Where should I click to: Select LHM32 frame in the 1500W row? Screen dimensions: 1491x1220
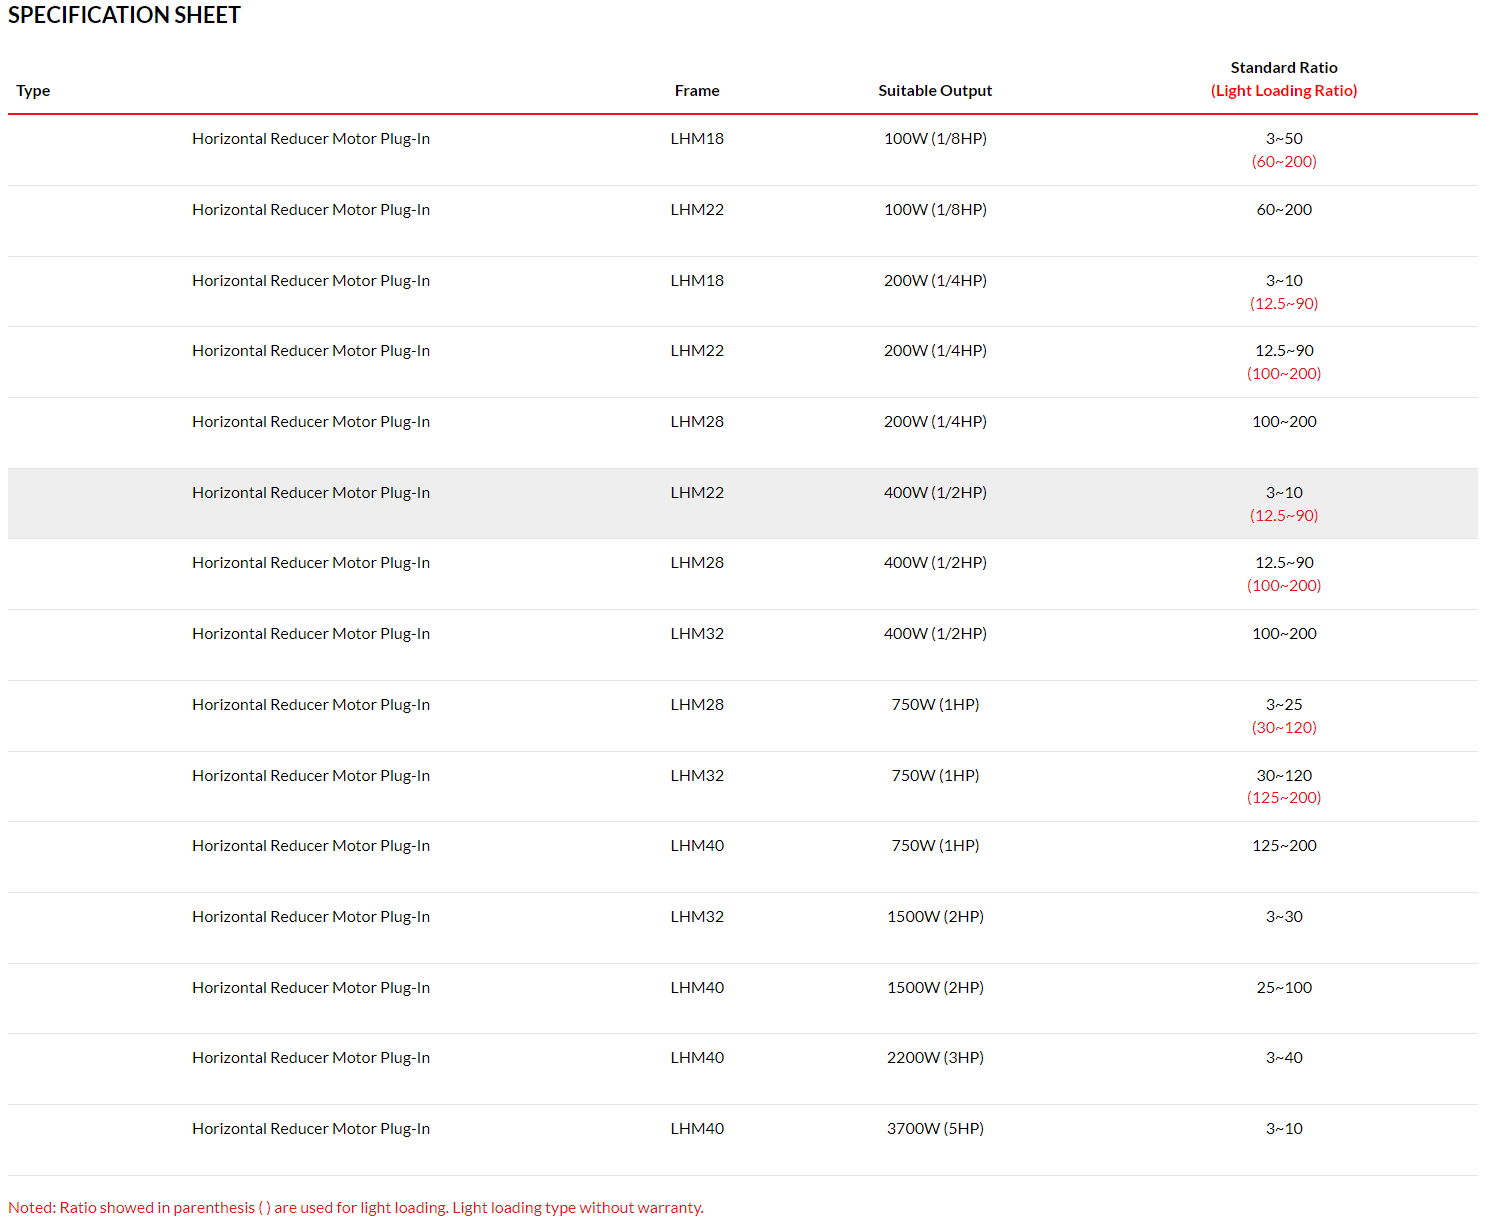coord(697,917)
